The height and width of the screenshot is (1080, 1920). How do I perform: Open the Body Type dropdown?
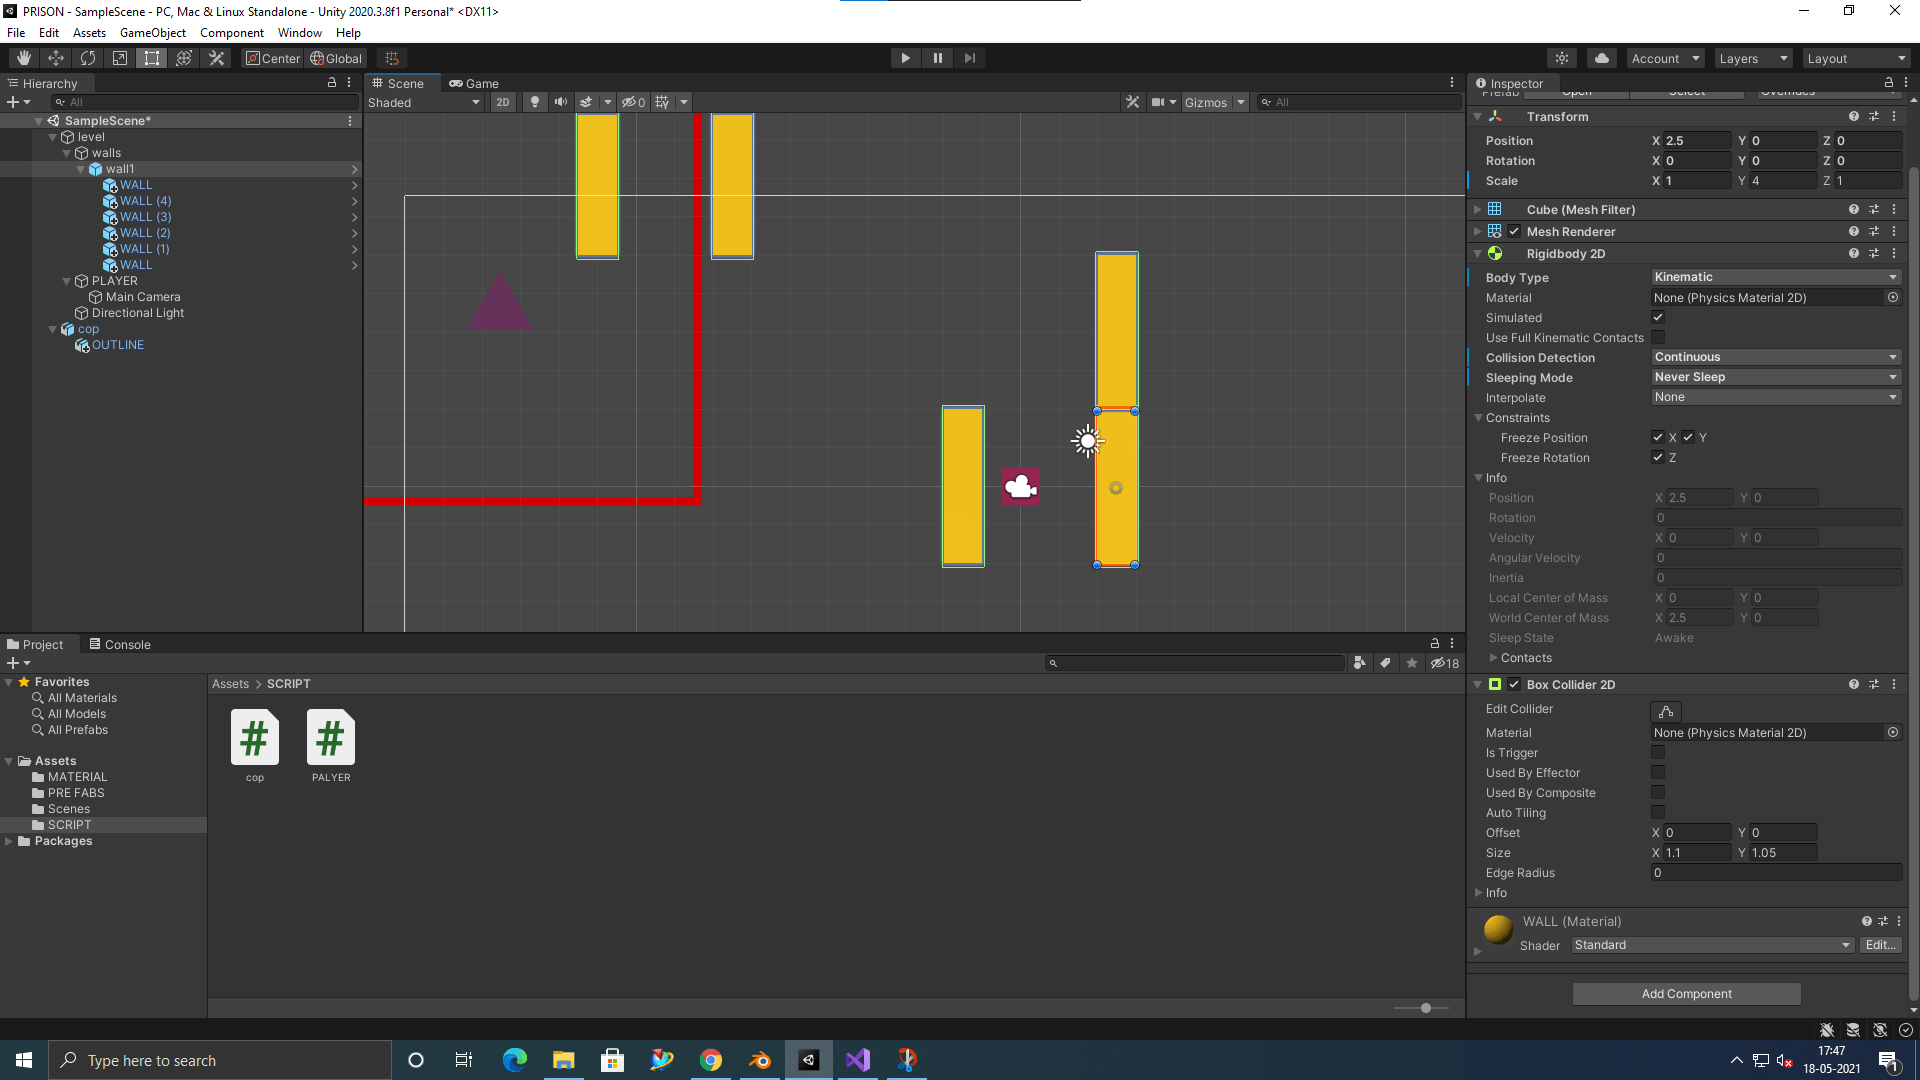[1775, 276]
